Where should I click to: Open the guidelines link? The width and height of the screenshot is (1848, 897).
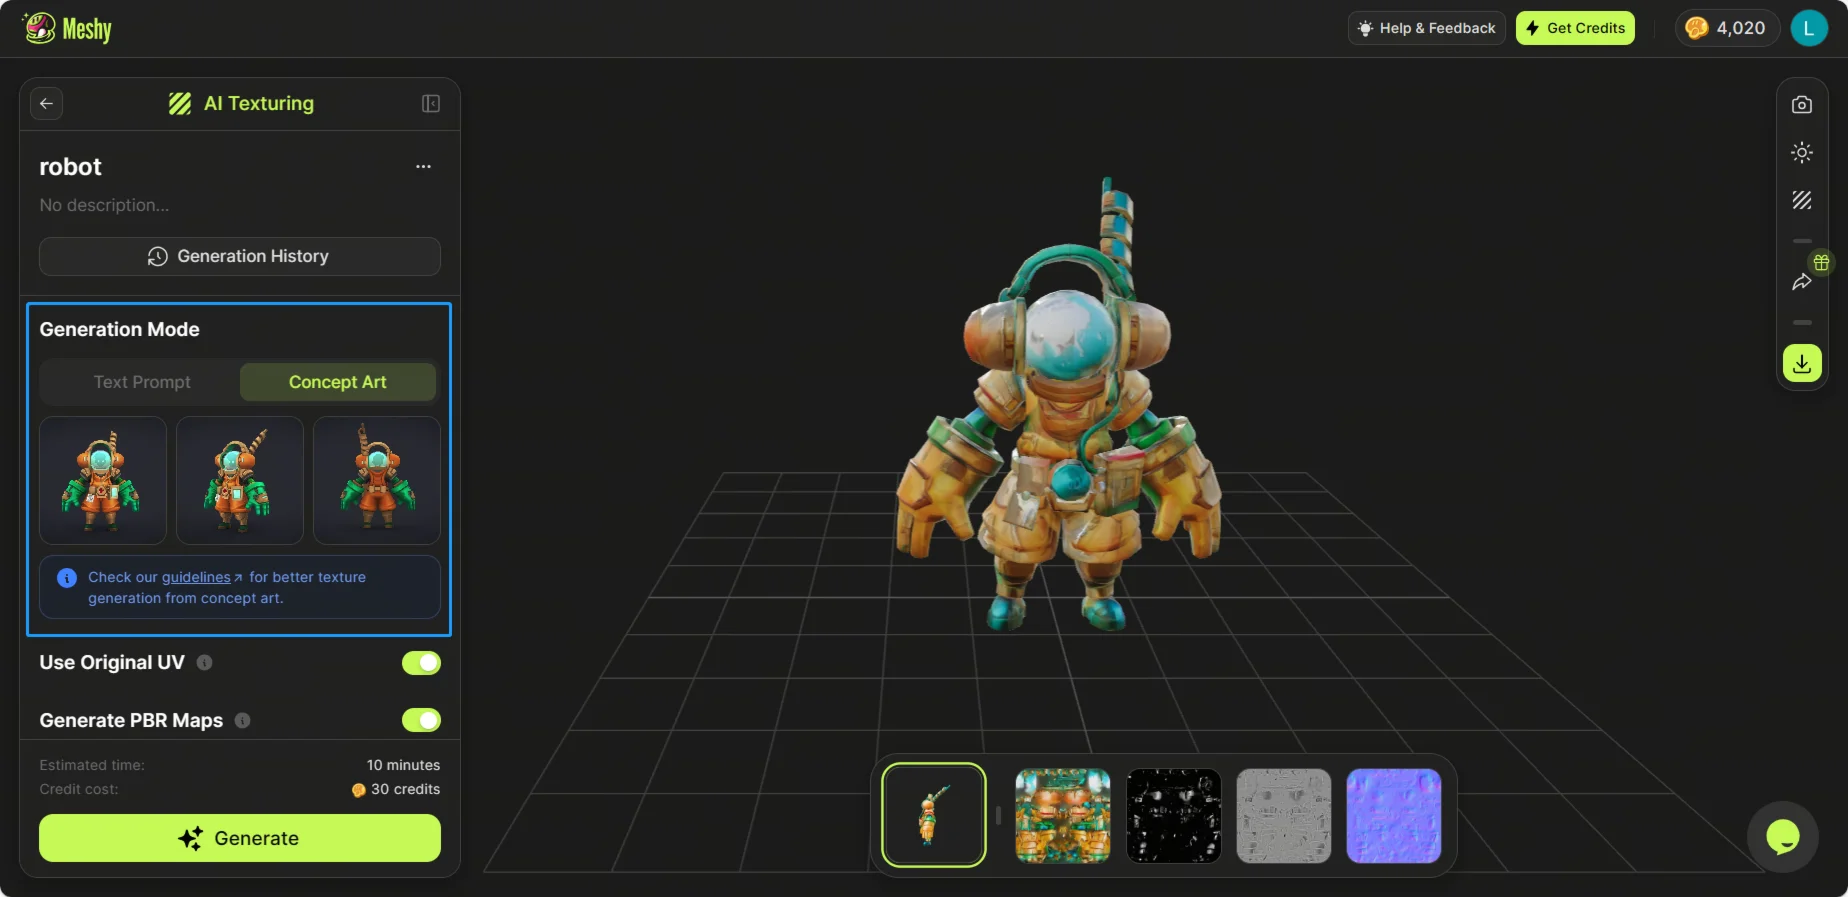(x=202, y=577)
